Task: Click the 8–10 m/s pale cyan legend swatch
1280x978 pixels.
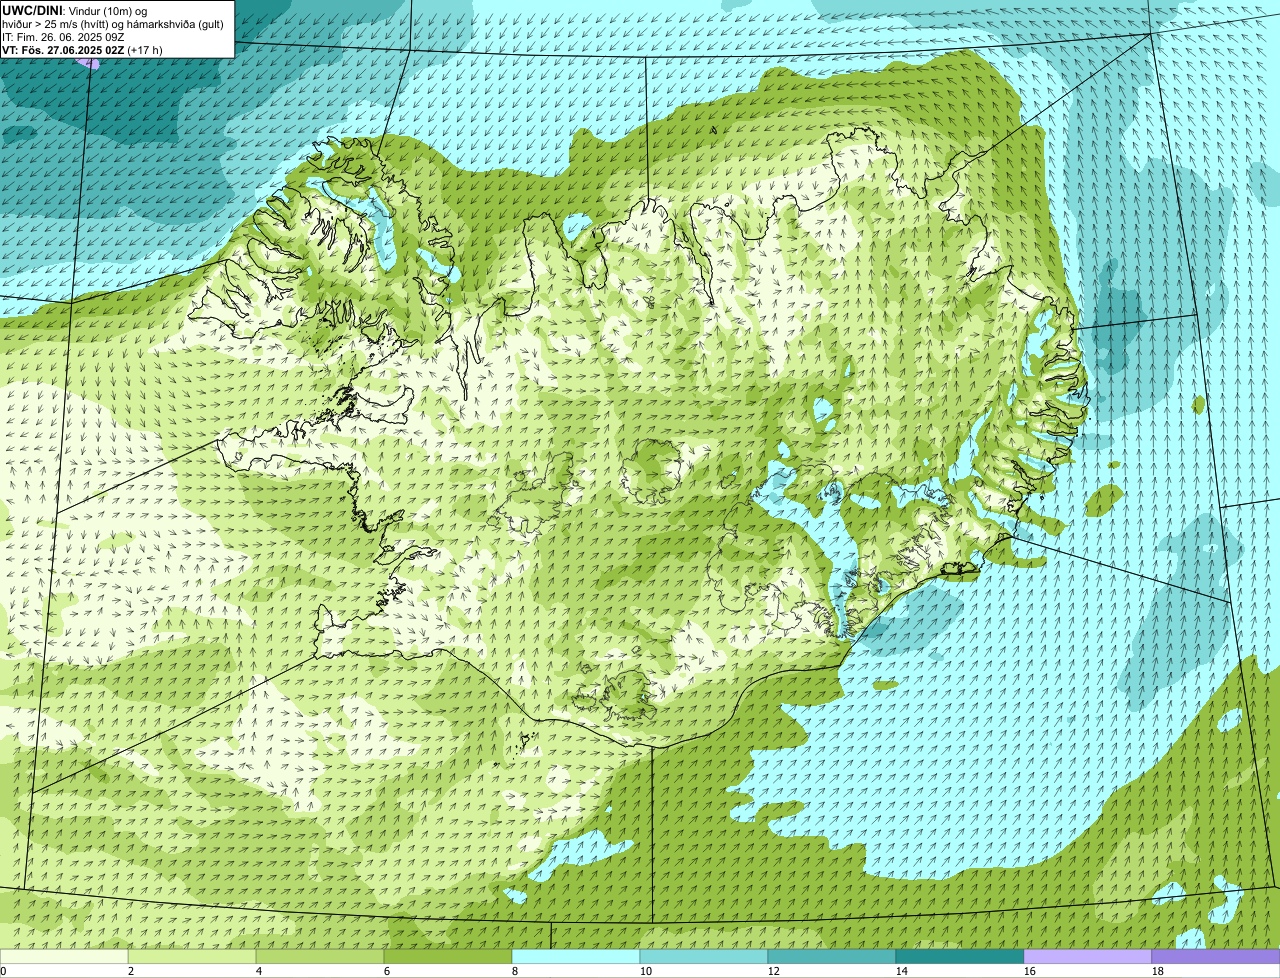Action: tap(576, 956)
